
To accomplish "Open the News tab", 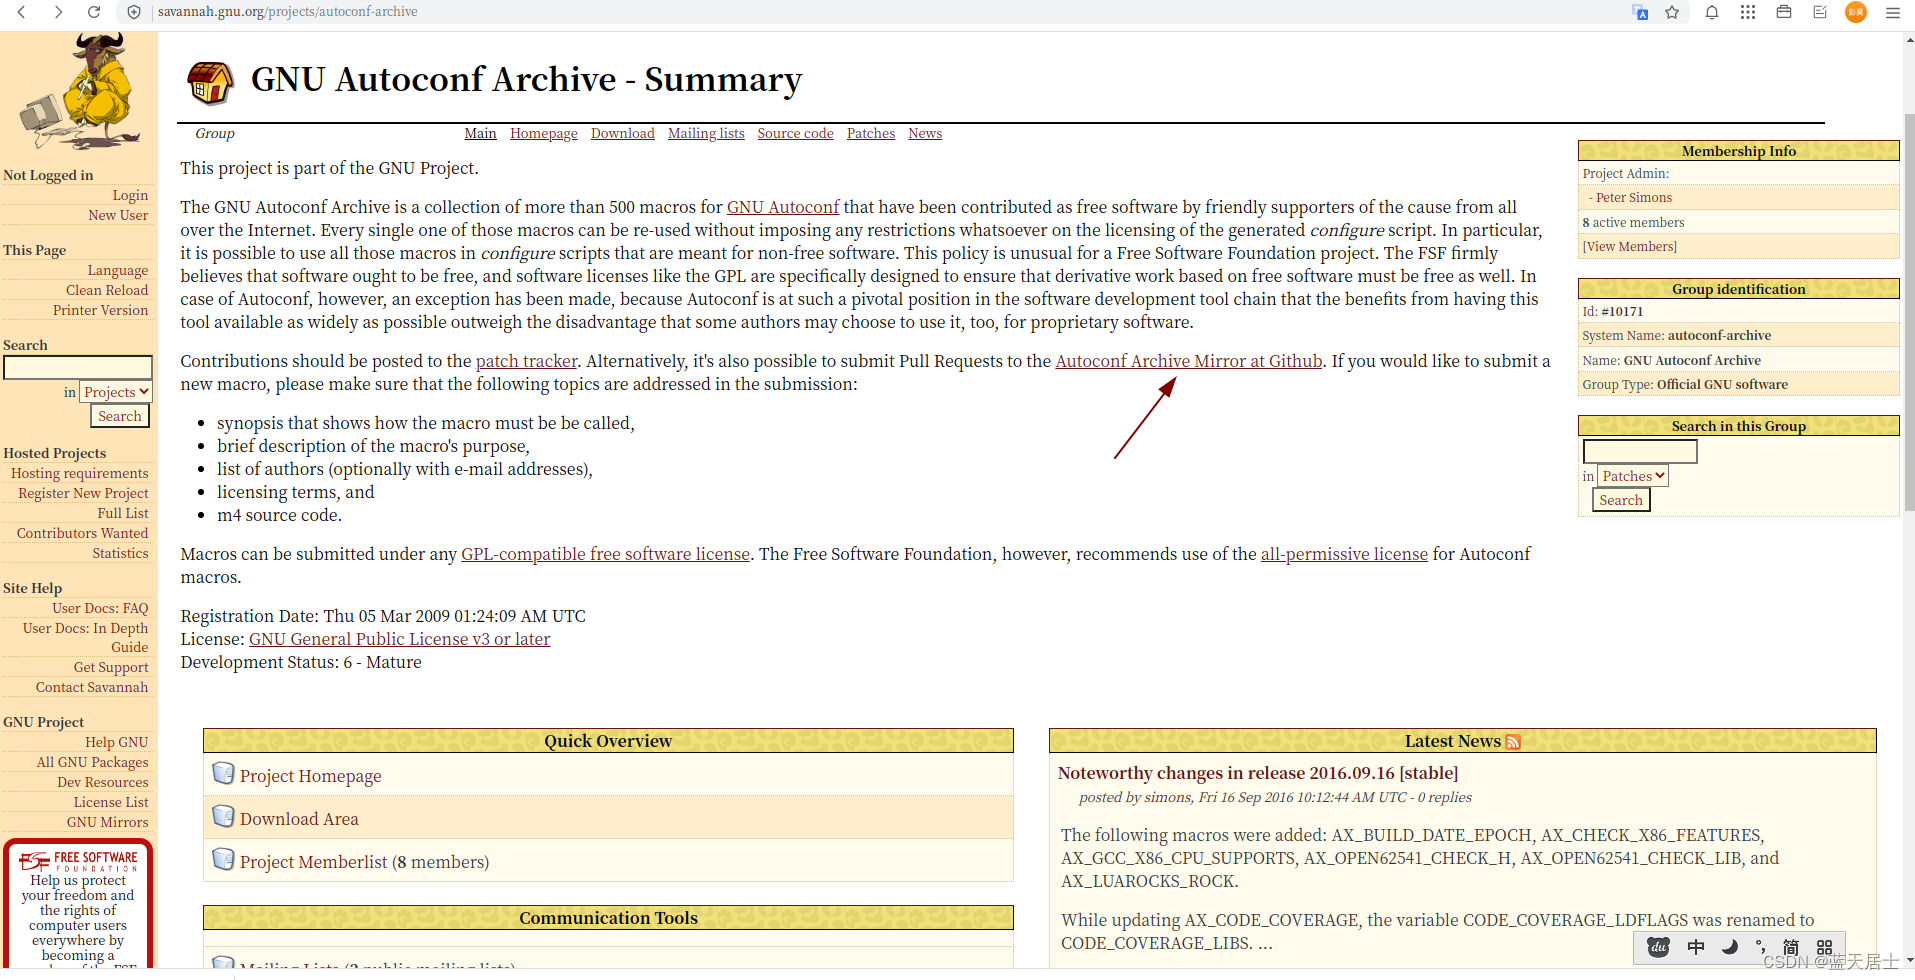I will (x=925, y=133).
